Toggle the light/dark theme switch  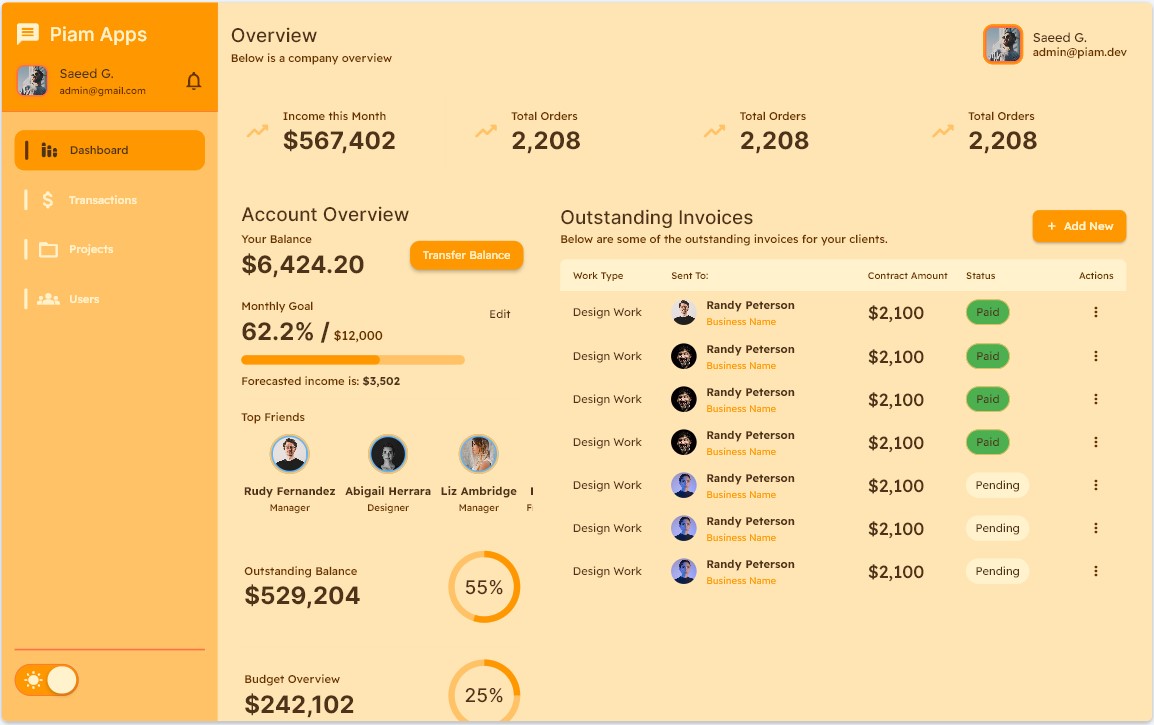click(x=47, y=681)
